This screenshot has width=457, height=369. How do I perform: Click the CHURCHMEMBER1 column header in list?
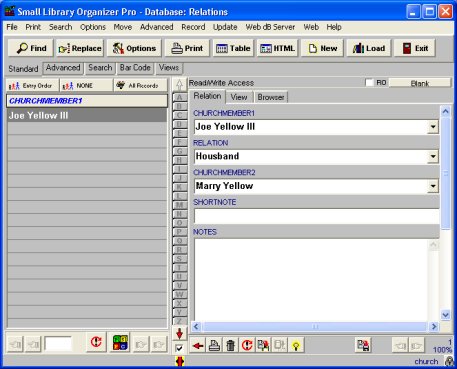tap(87, 101)
